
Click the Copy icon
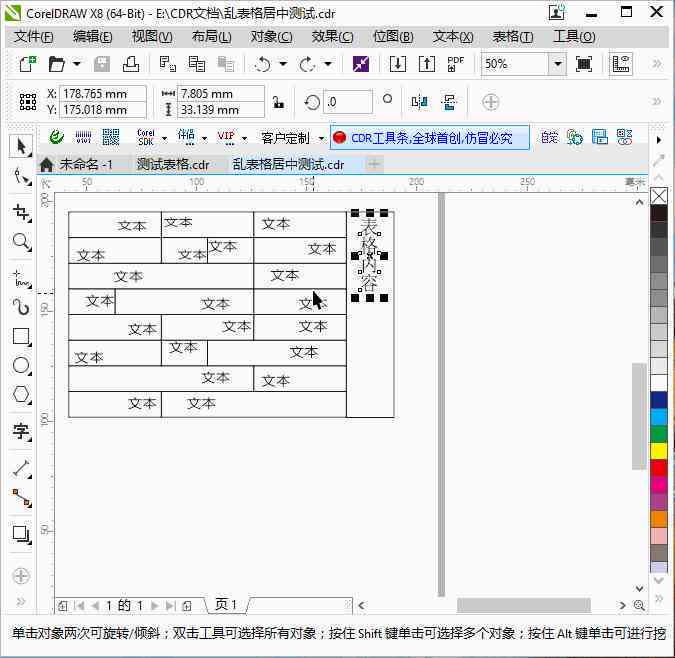(x=197, y=64)
